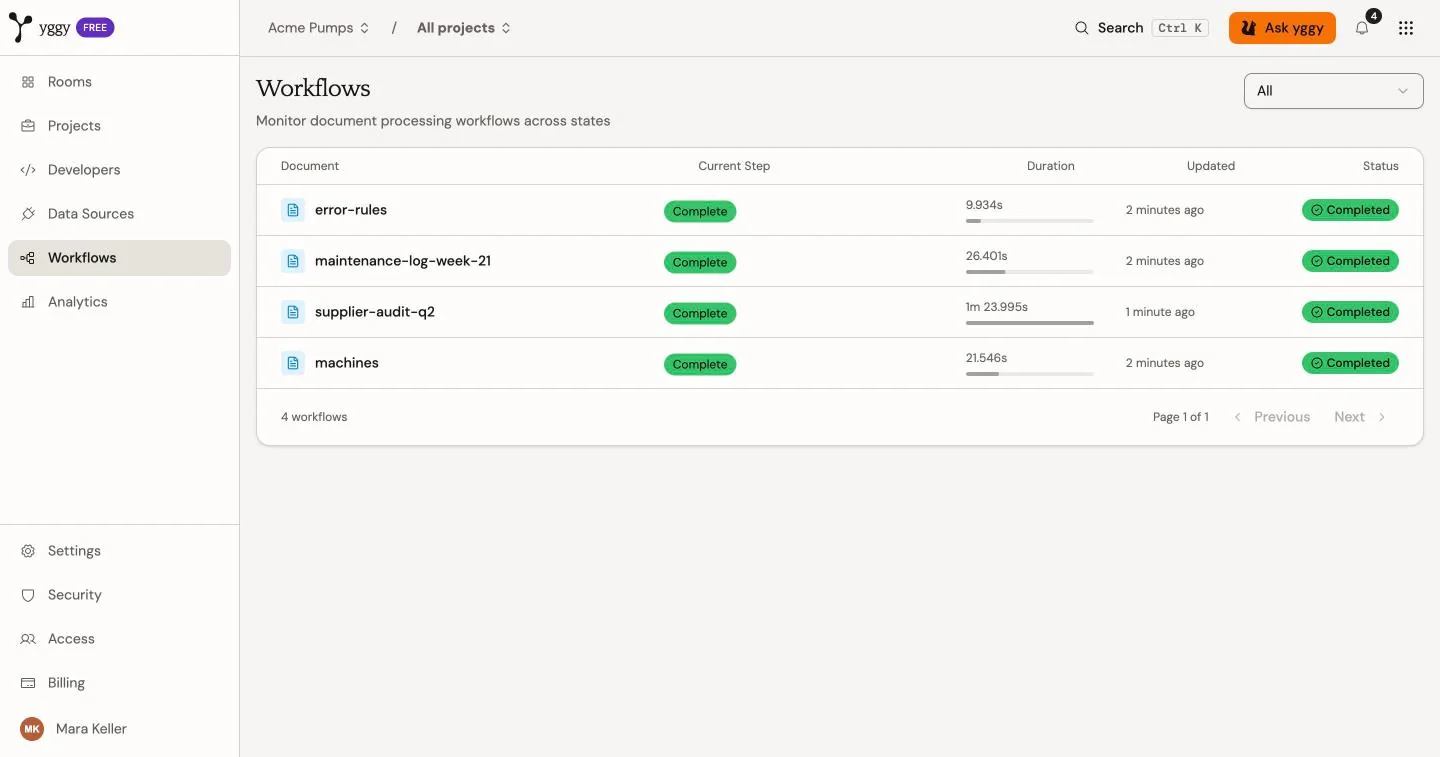This screenshot has width=1440, height=757.
Task: Open the apps grid menu icon
Action: coord(1406,28)
